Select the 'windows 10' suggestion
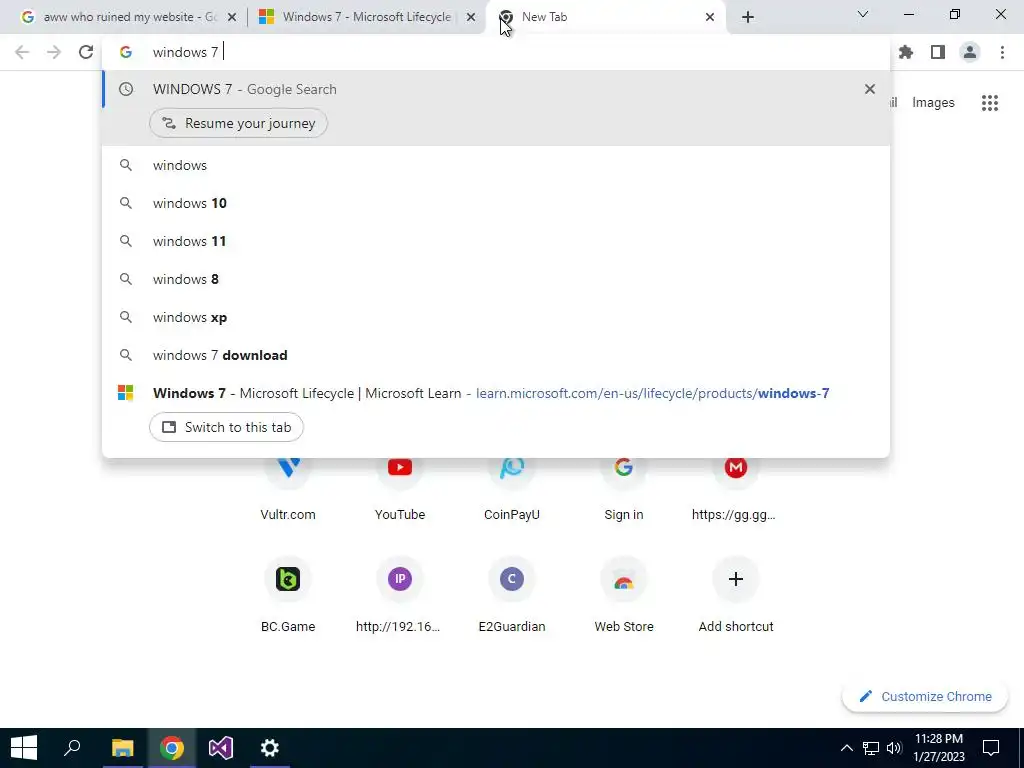1024x768 pixels. tap(496, 203)
